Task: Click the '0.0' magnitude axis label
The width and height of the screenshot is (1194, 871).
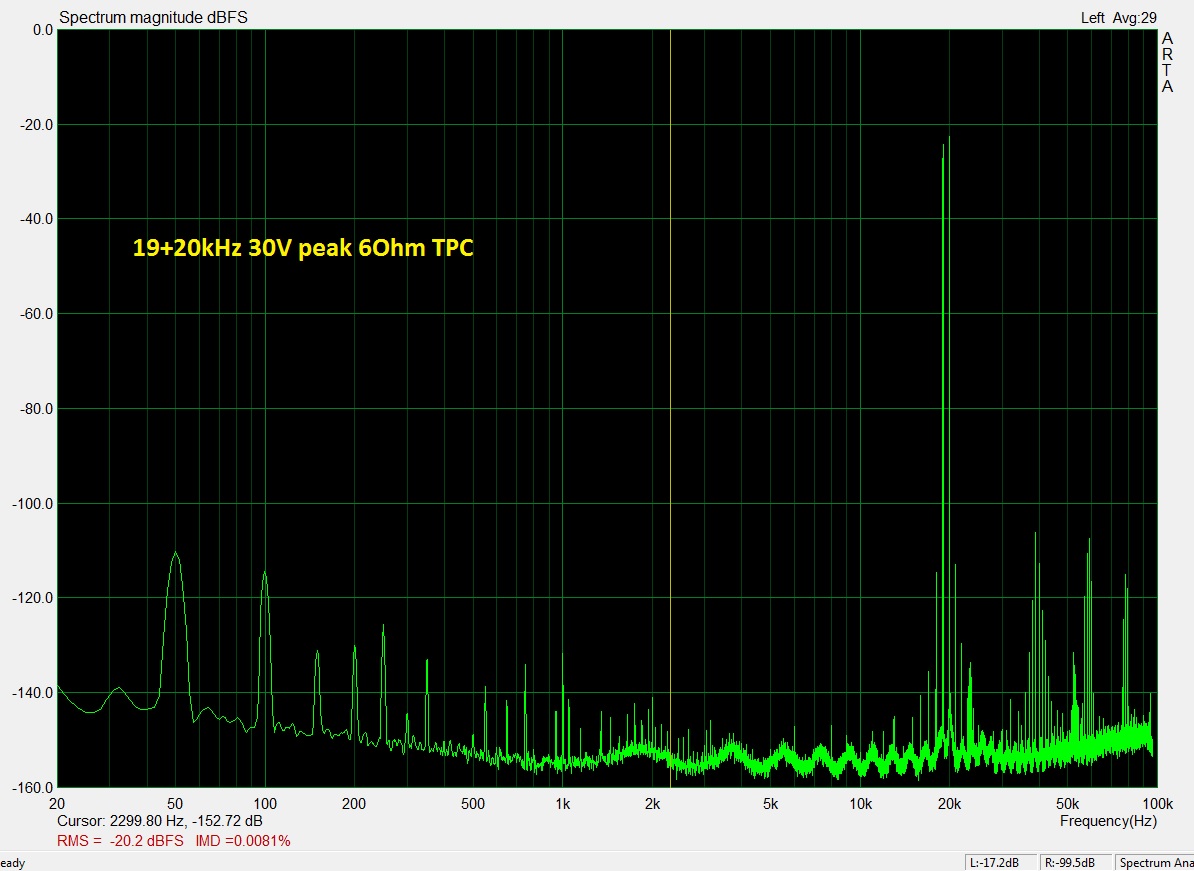Action: point(43,30)
